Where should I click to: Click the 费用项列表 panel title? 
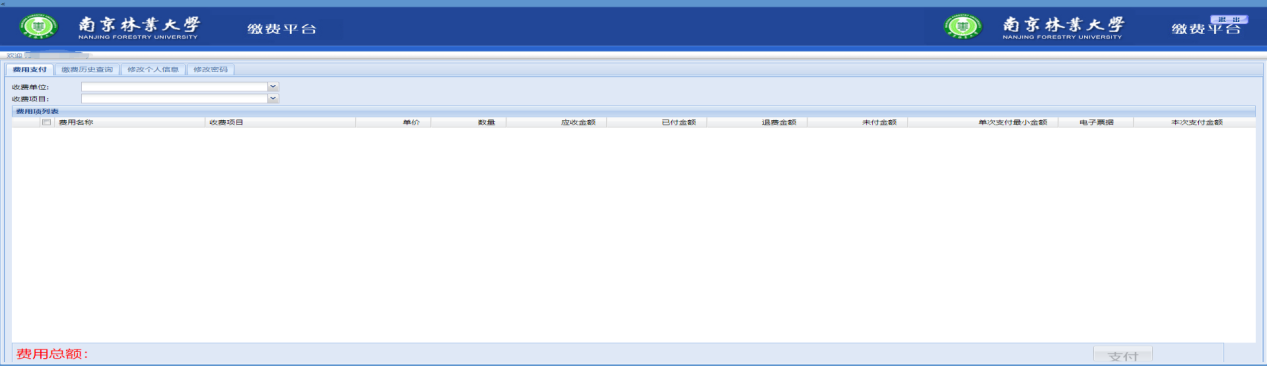coord(37,112)
